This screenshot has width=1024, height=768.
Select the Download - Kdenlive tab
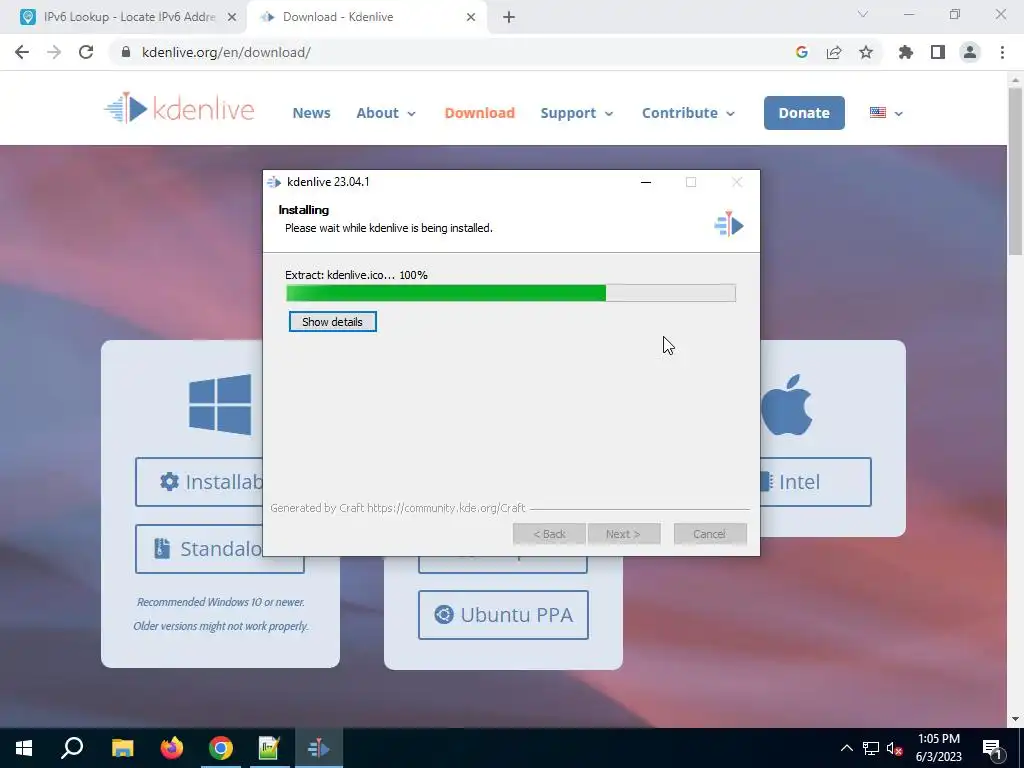pyautogui.click(x=369, y=17)
